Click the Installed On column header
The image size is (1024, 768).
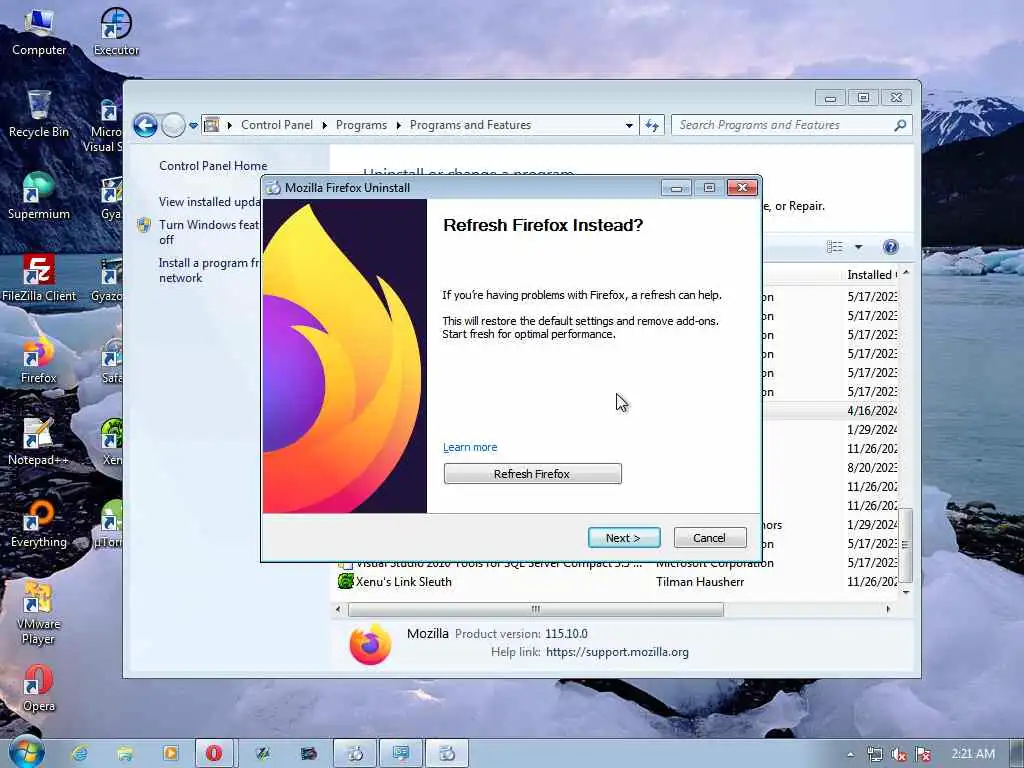pos(871,275)
